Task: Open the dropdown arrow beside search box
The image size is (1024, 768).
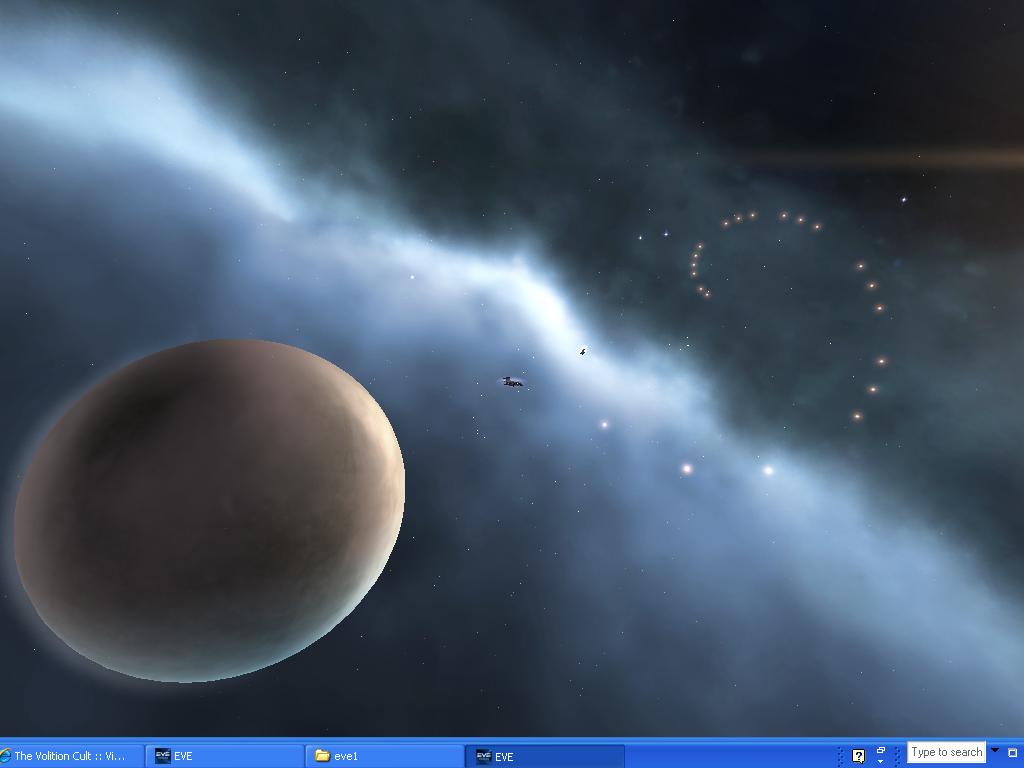Action: pos(995,750)
